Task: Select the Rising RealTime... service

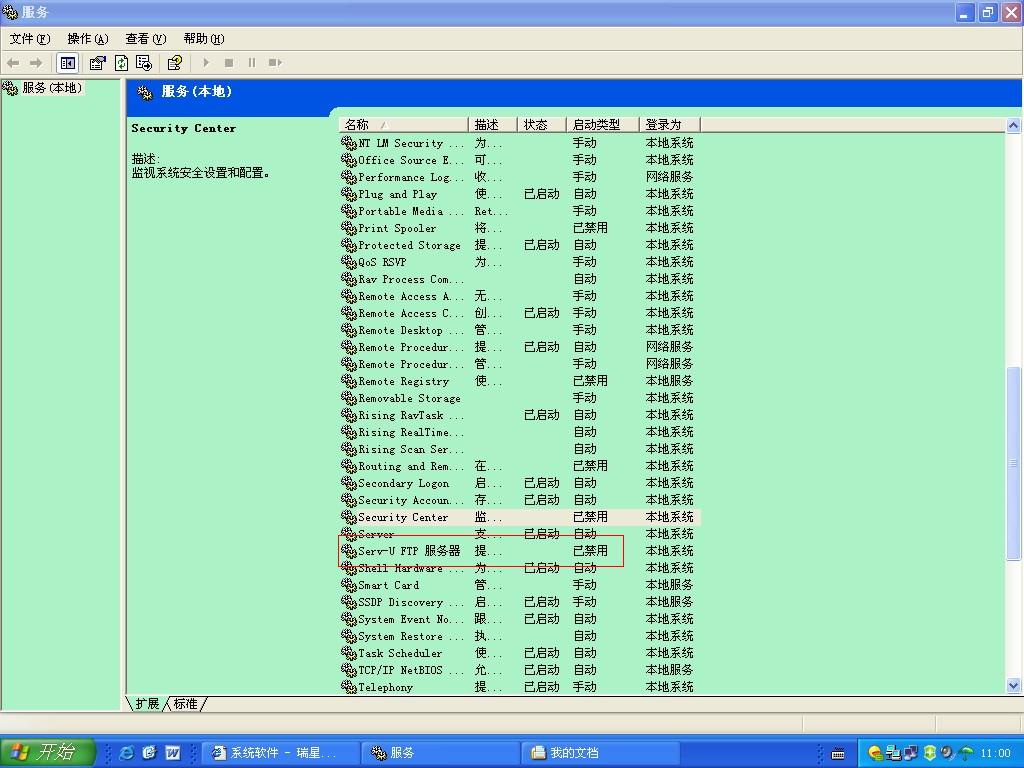Action: click(x=520, y=432)
